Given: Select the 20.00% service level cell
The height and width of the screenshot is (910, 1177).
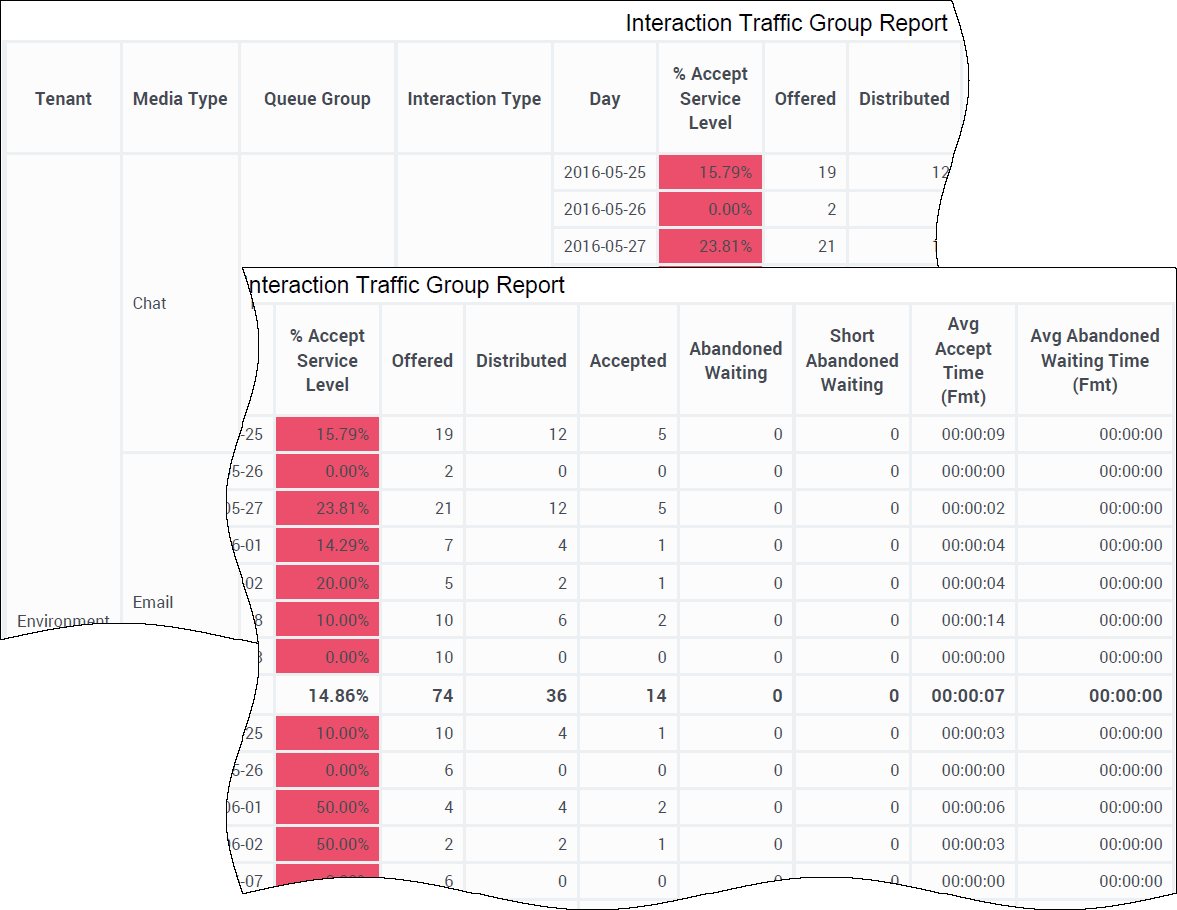Looking at the screenshot, I should coord(327,583).
